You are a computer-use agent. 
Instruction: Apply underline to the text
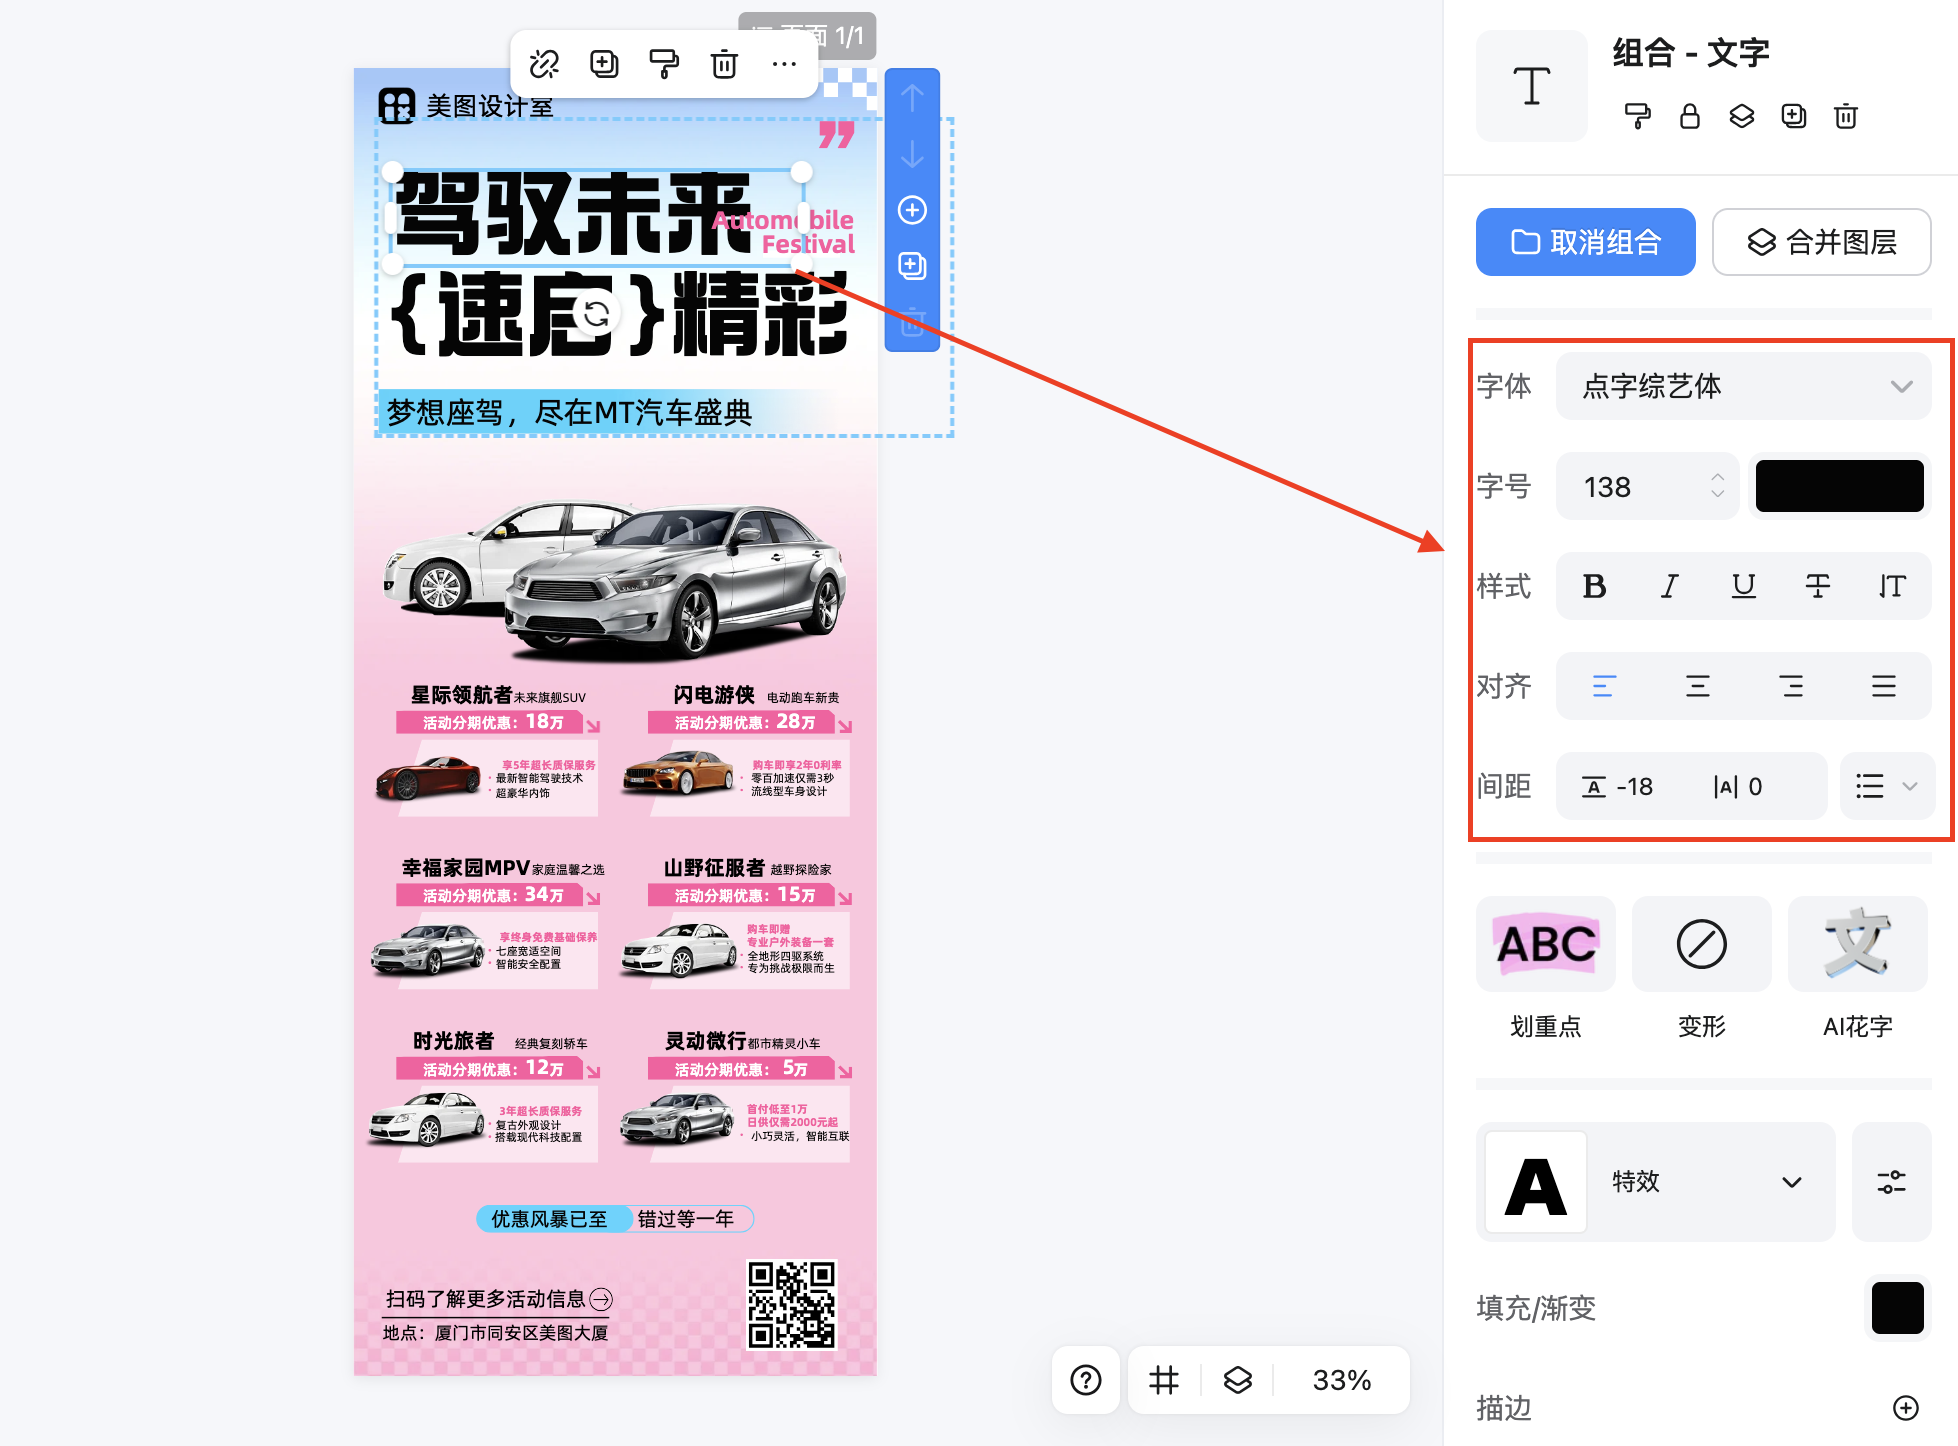[1743, 586]
